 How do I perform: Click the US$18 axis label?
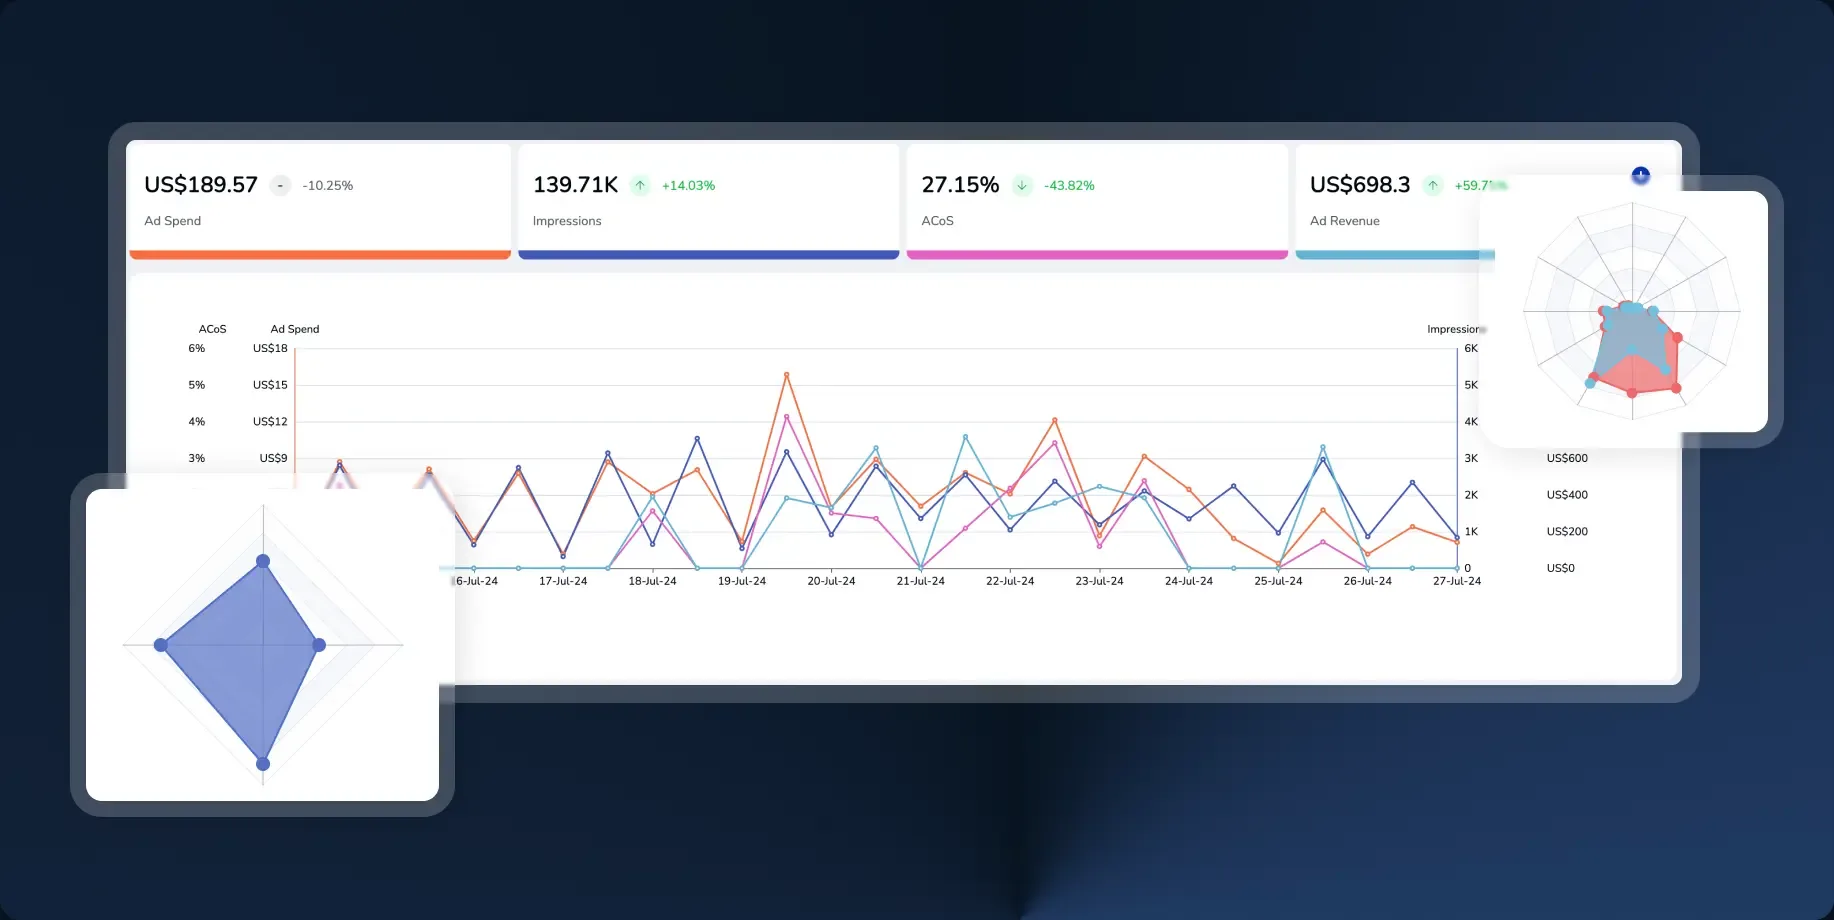270,348
